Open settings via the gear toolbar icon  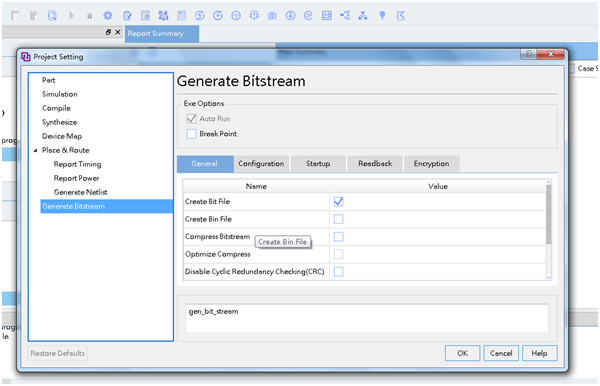click(x=108, y=16)
